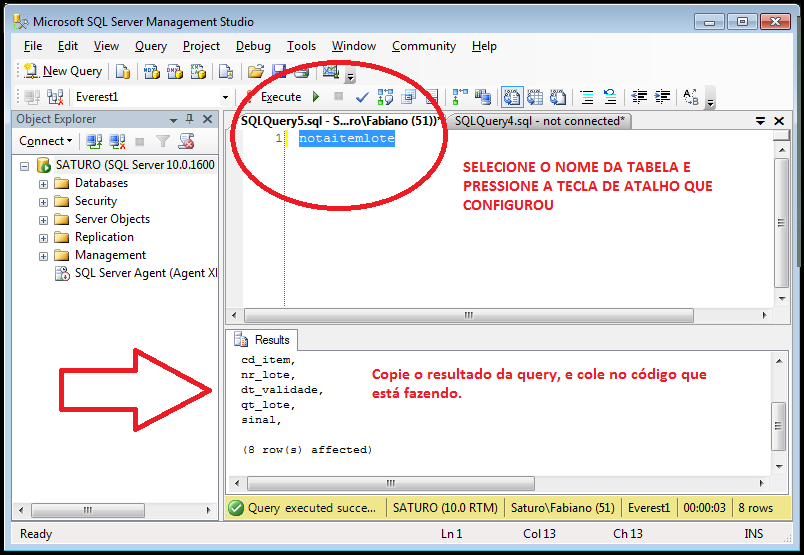Expand the Security folder
Image resolution: width=804 pixels, height=555 pixels.
click(x=44, y=202)
